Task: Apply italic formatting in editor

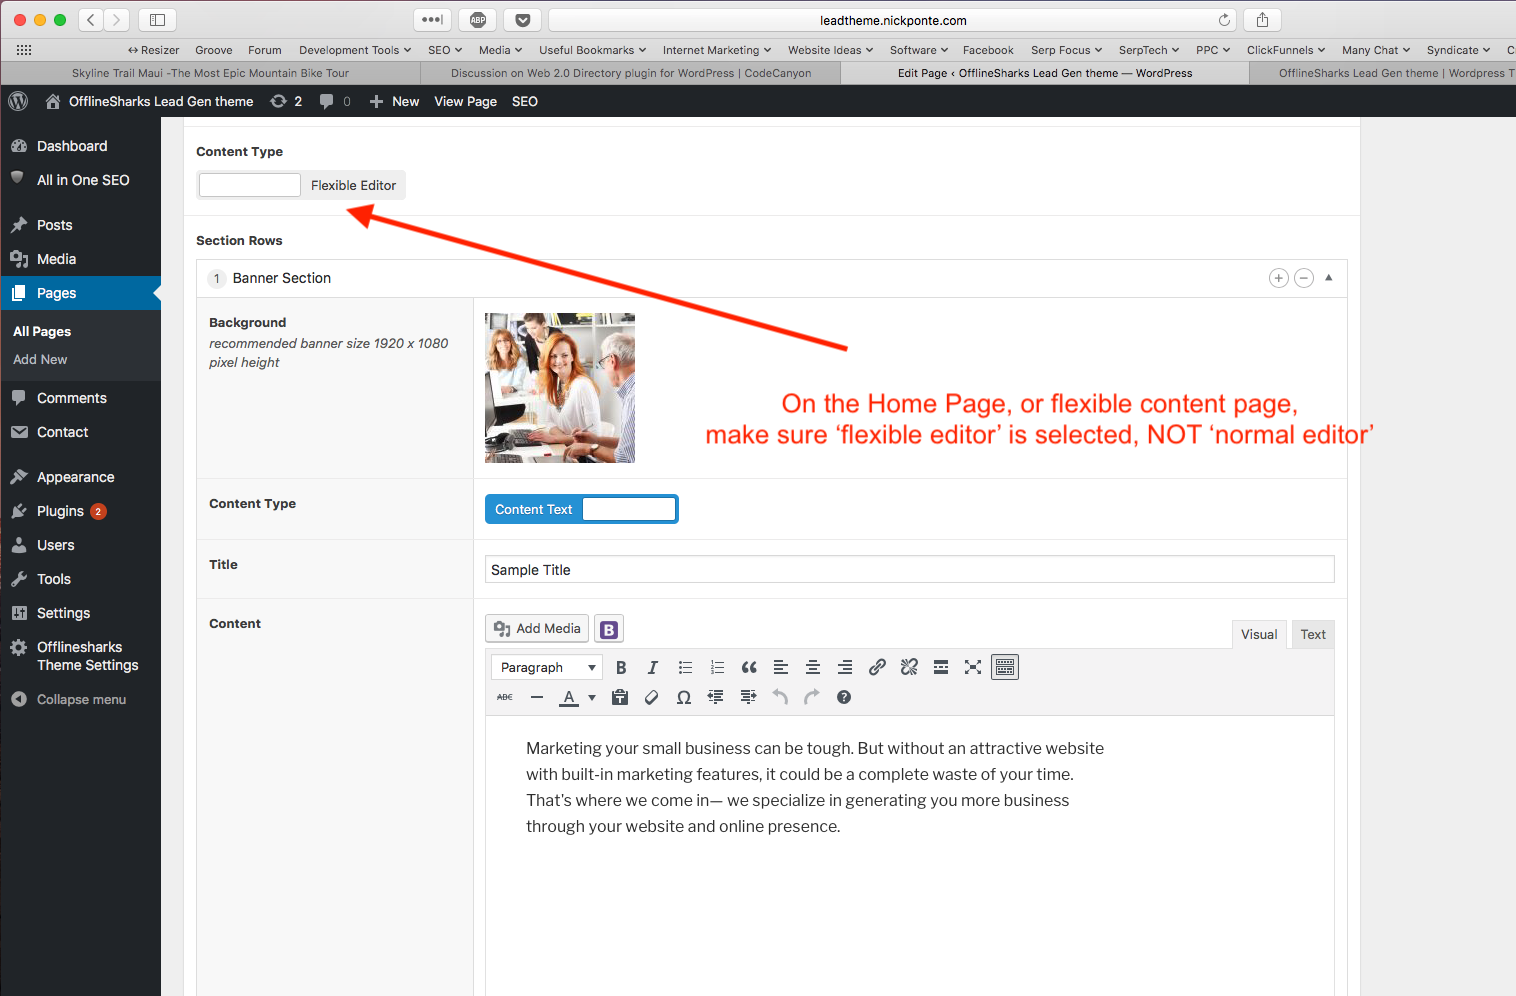Action: [x=653, y=667]
